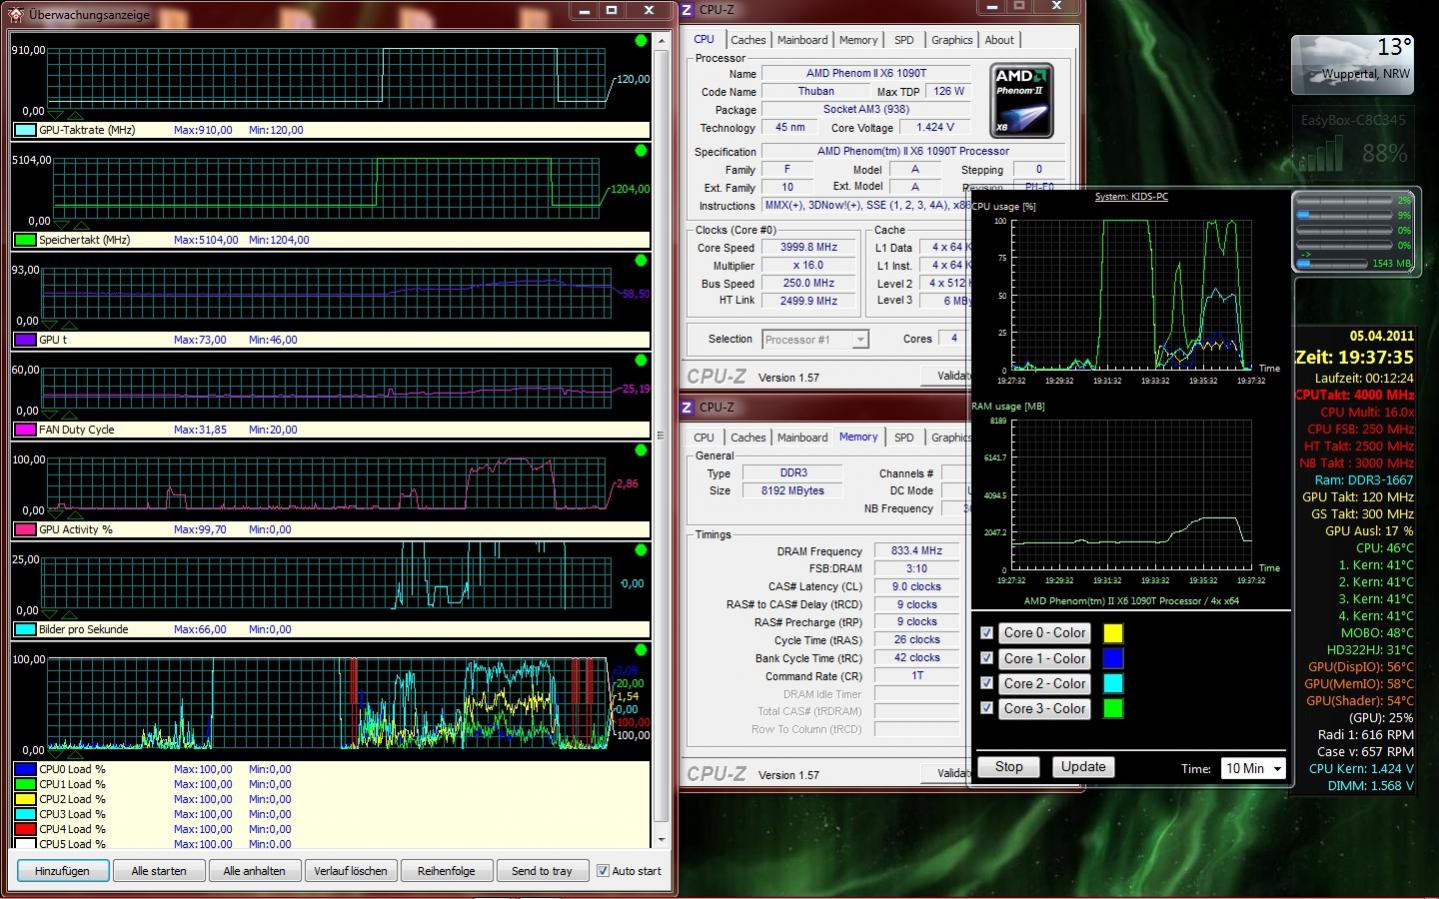Click the scroll-up arrow in Überwachungsanzeige
Image resolution: width=1439 pixels, height=899 pixels.
[660, 40]
